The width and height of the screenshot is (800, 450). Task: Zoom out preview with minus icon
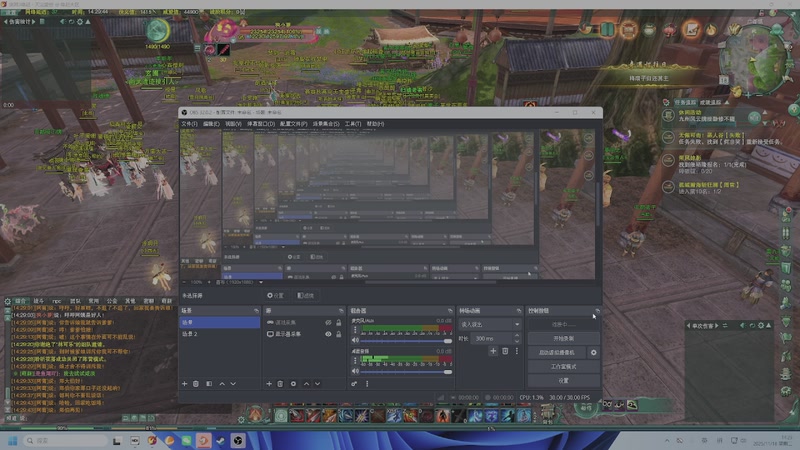[x=185, y=282]
